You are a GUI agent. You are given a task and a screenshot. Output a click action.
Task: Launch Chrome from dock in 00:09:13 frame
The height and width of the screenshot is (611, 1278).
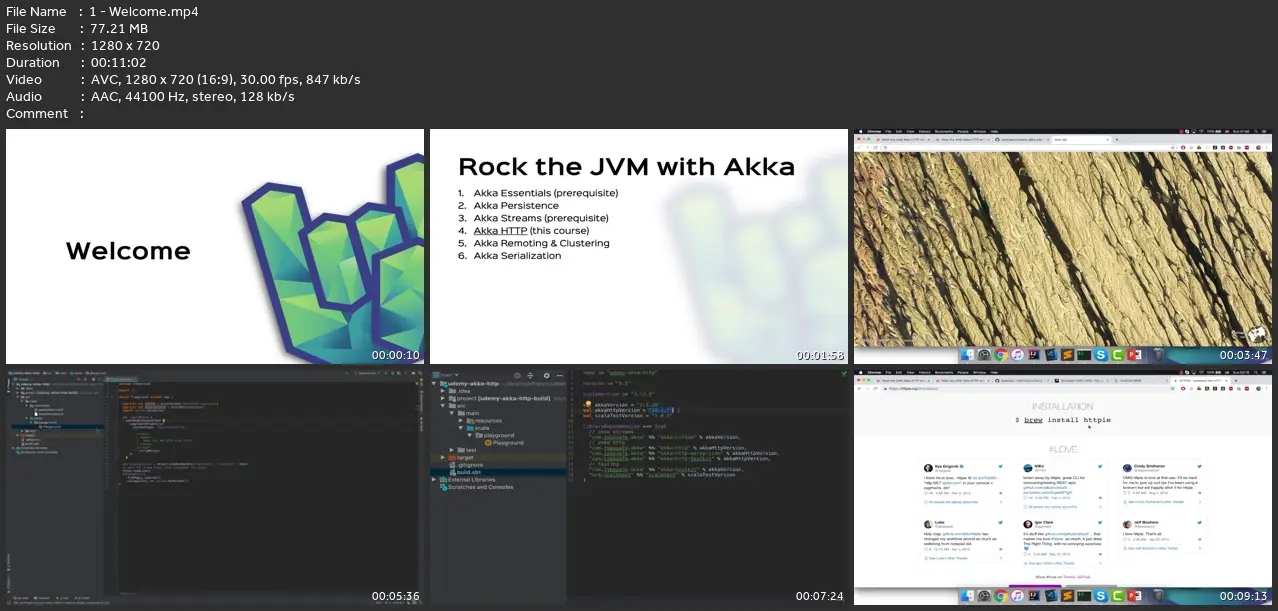1001,596
